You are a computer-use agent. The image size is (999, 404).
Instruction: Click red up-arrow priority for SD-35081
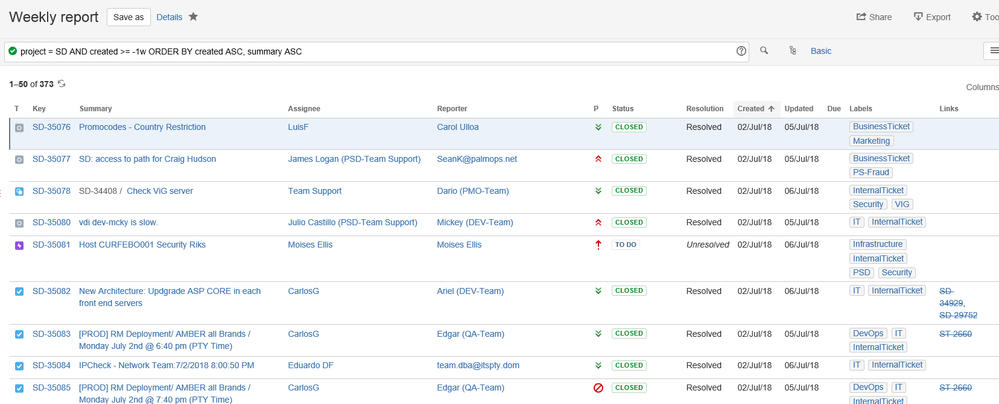click(598, 245)
